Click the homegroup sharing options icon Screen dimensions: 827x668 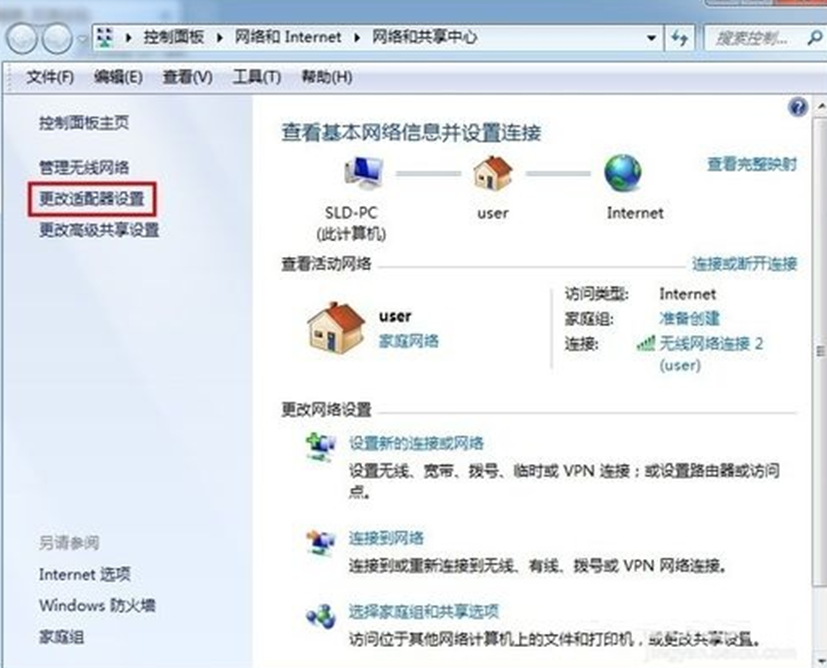click(x=321, y=616)
